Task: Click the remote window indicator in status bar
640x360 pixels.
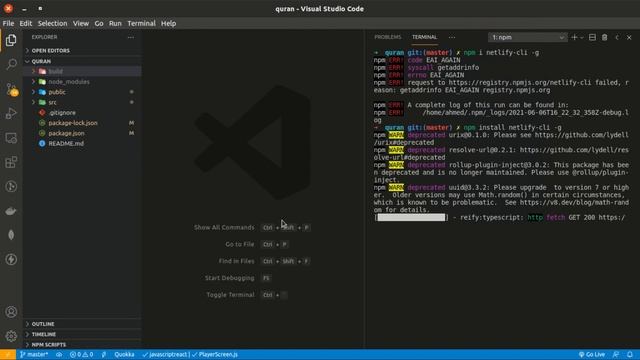Action: pos(8,354)
